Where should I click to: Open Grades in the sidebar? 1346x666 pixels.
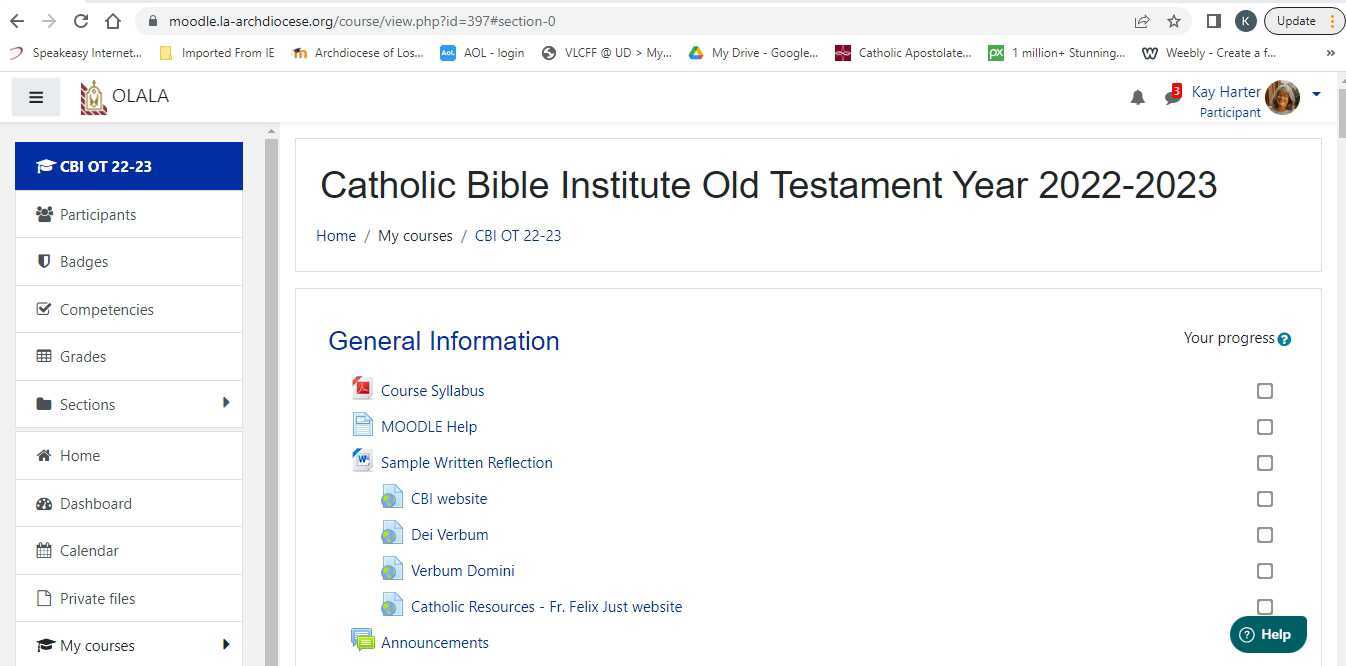83,357
